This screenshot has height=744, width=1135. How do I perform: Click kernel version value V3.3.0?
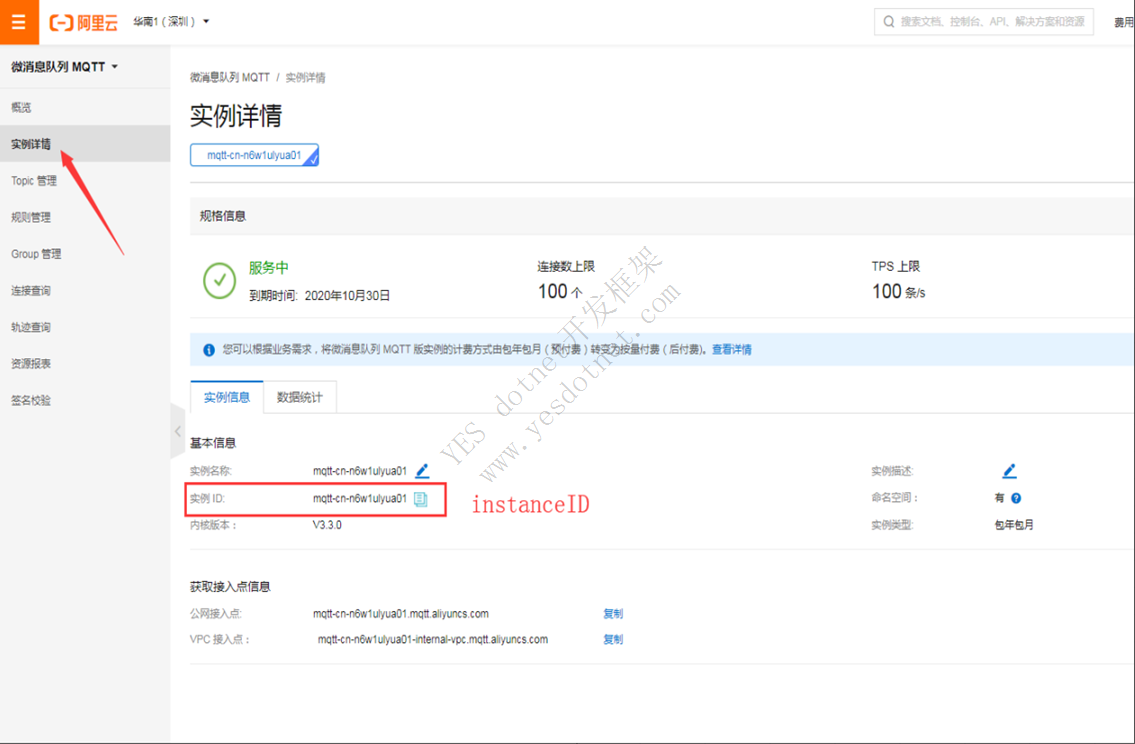[327, 525]
